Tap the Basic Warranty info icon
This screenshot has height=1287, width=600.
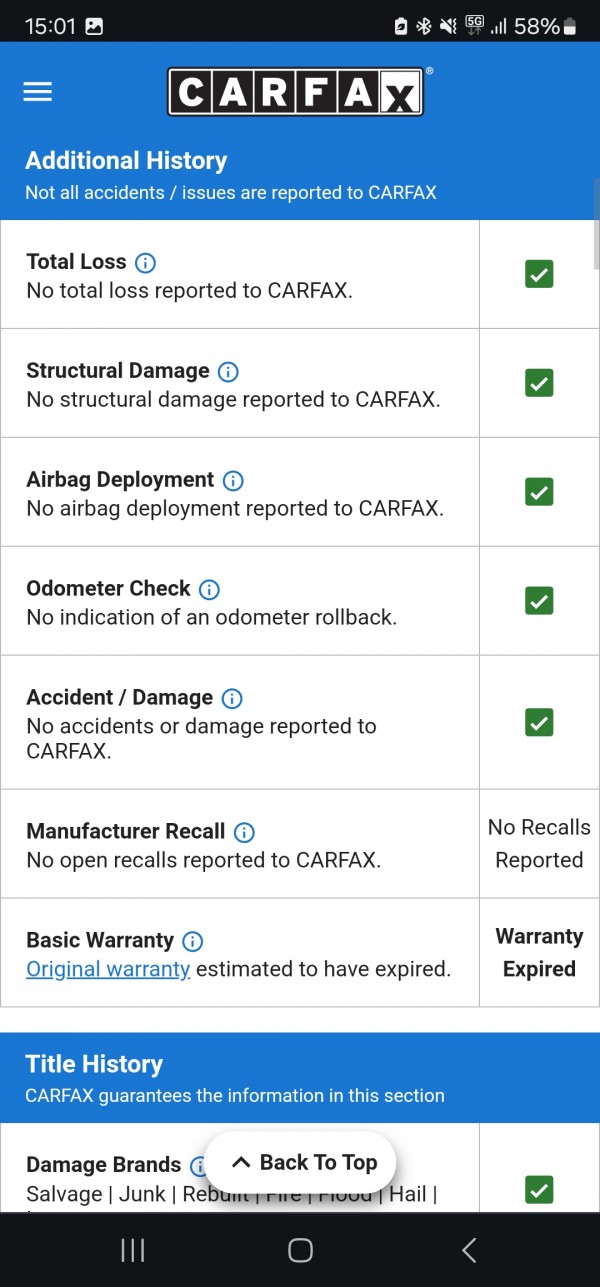(x=193, y=941)
